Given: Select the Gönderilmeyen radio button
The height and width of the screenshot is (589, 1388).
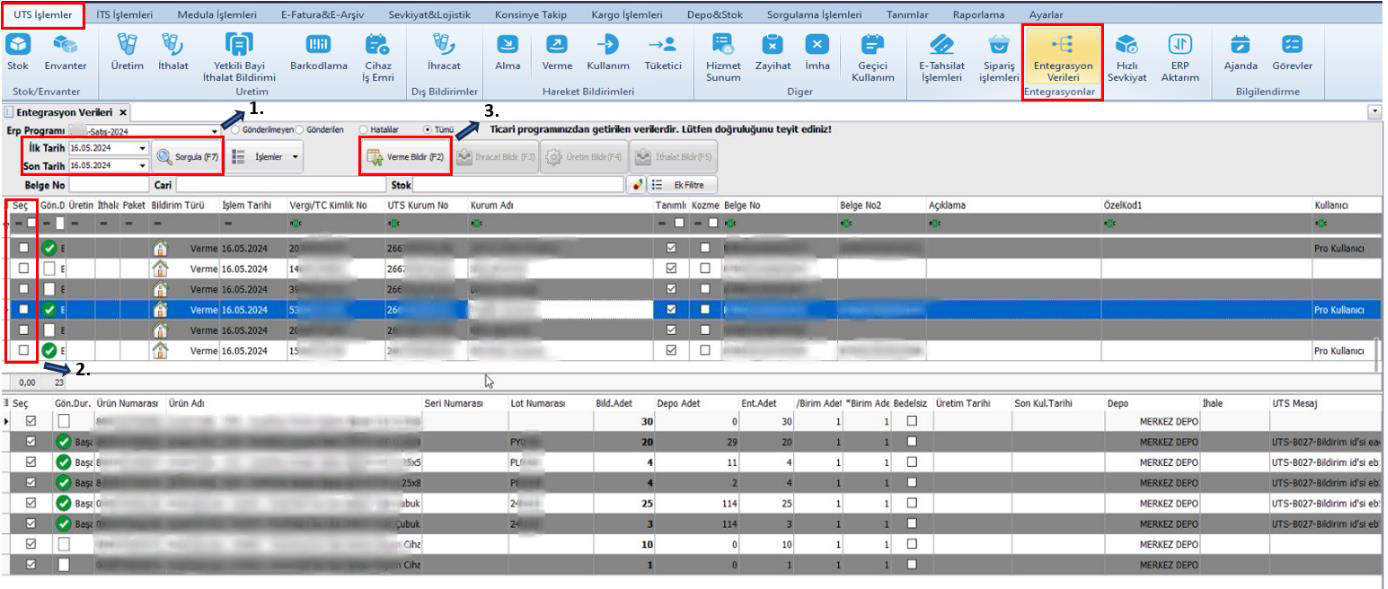Looking at the screenshot, I should pyautogui.click(x=236, y=130).
